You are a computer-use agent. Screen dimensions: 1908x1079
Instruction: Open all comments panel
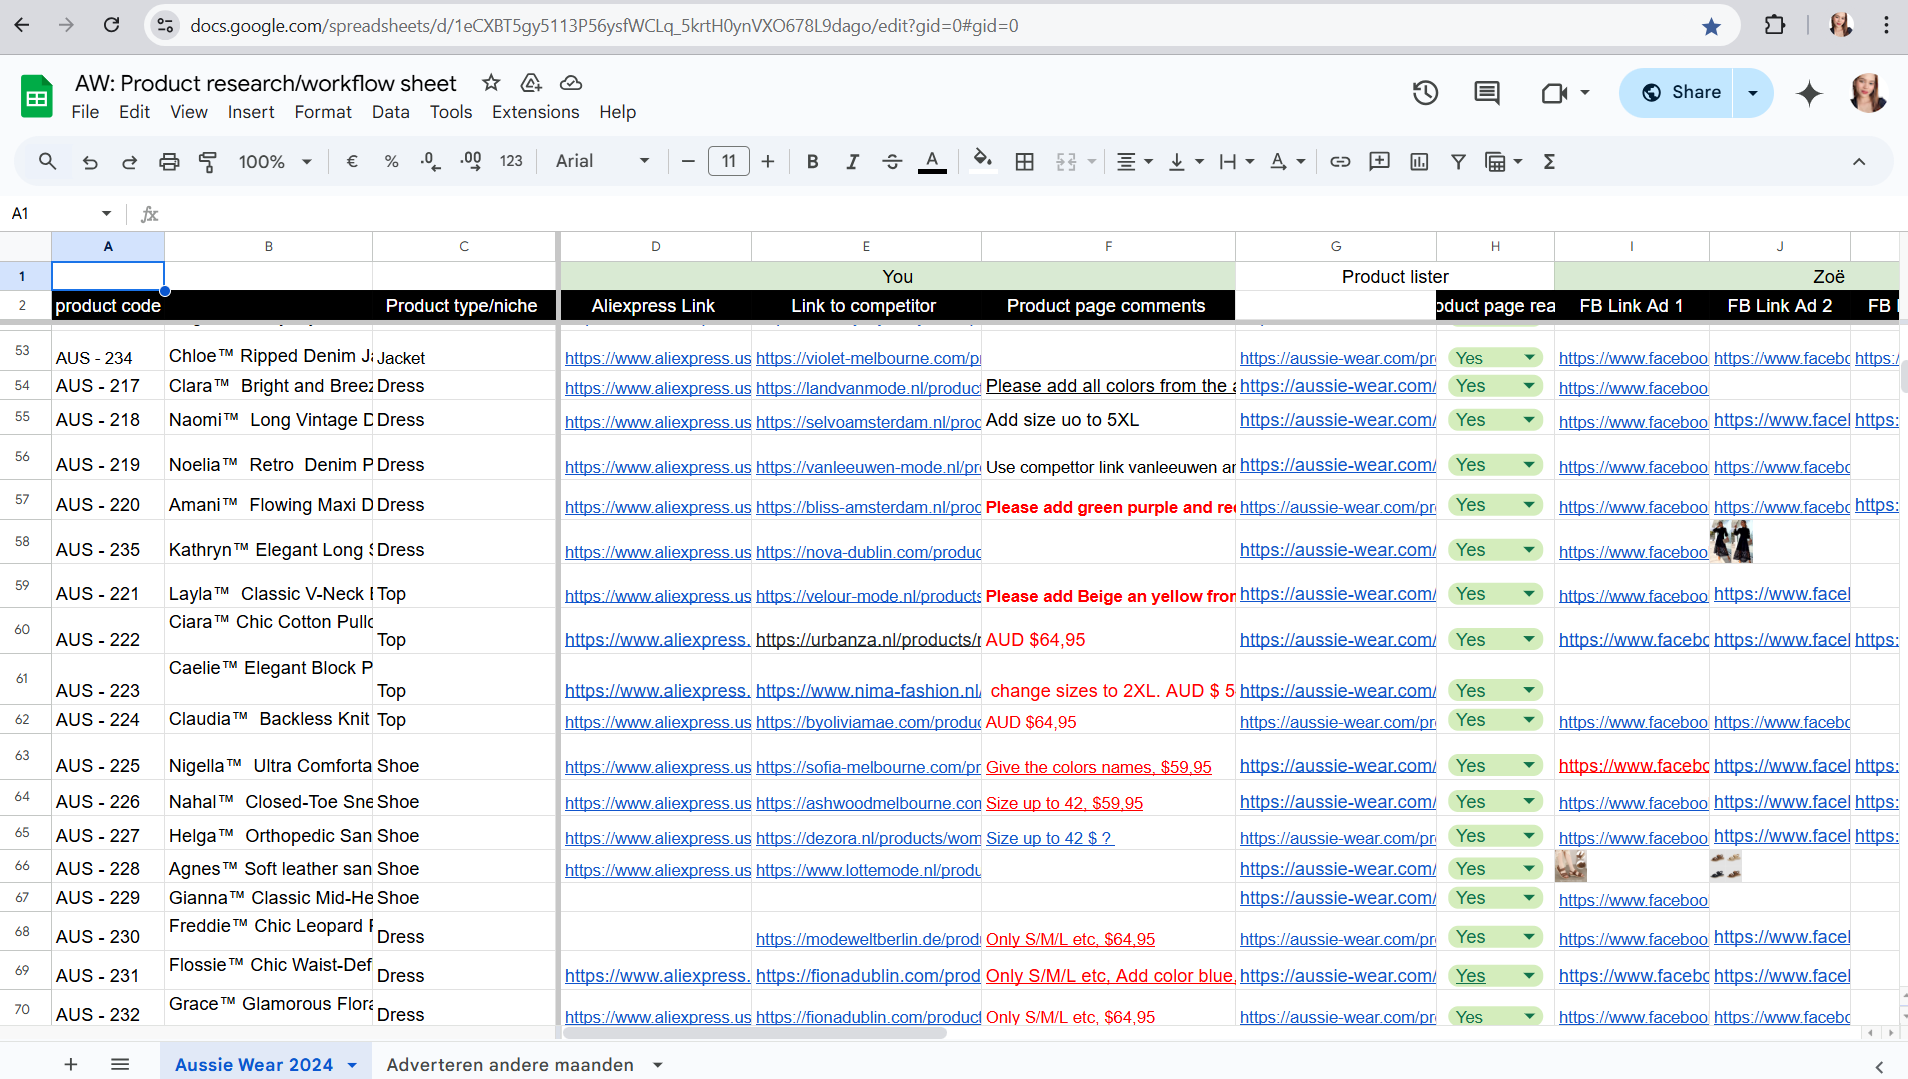click(1487, 93)
